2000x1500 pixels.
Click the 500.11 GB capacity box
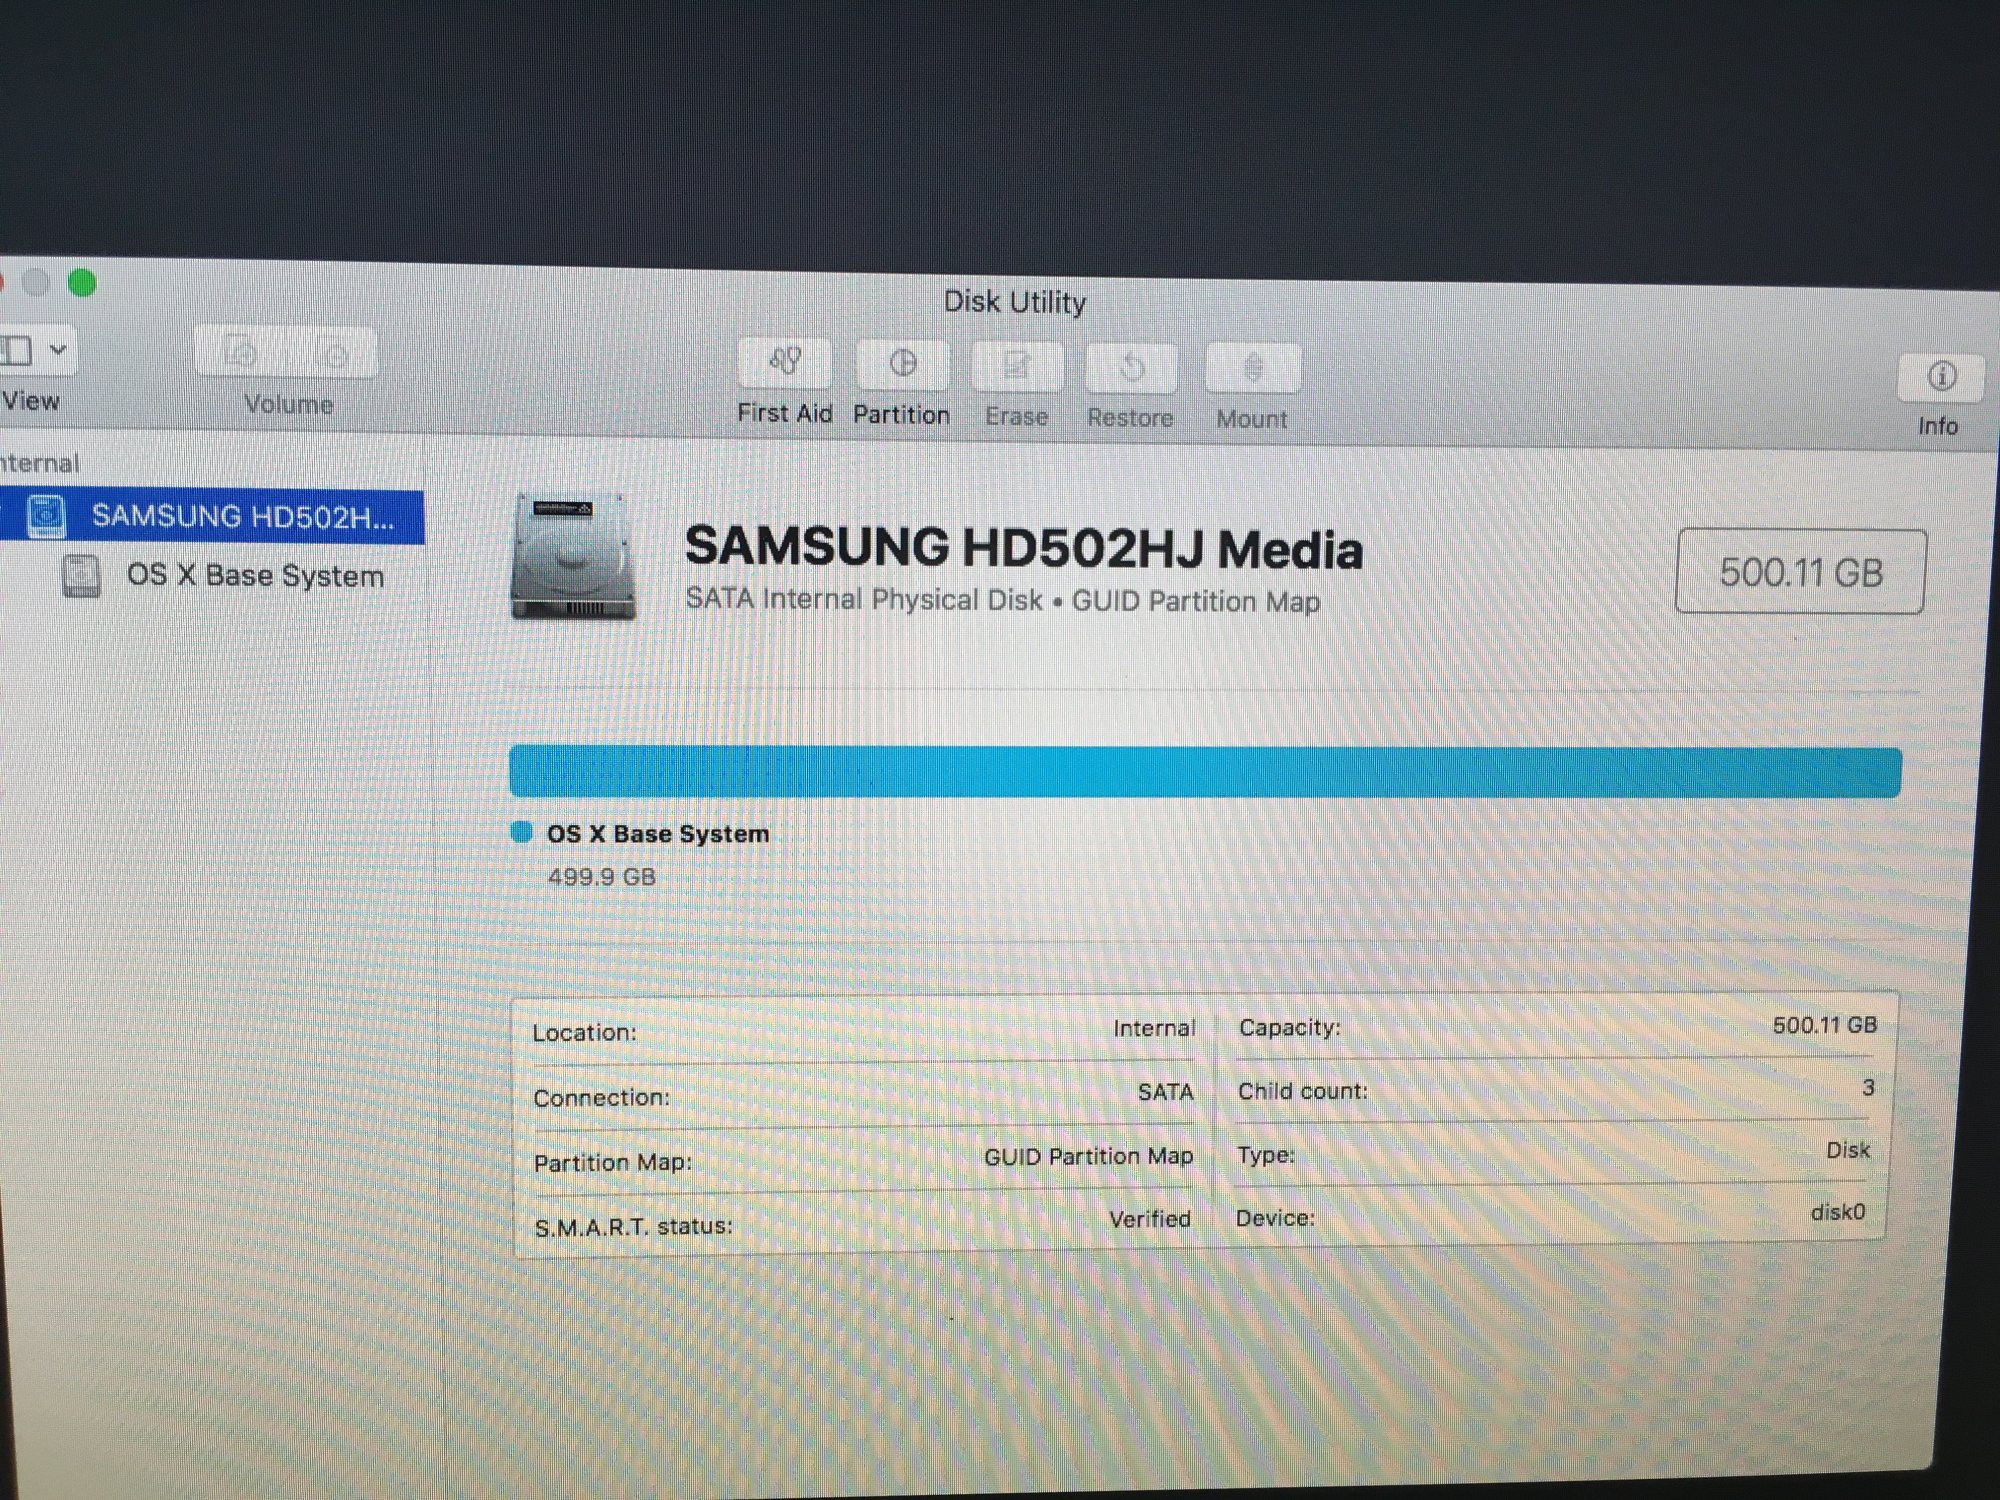[1799, 572]
